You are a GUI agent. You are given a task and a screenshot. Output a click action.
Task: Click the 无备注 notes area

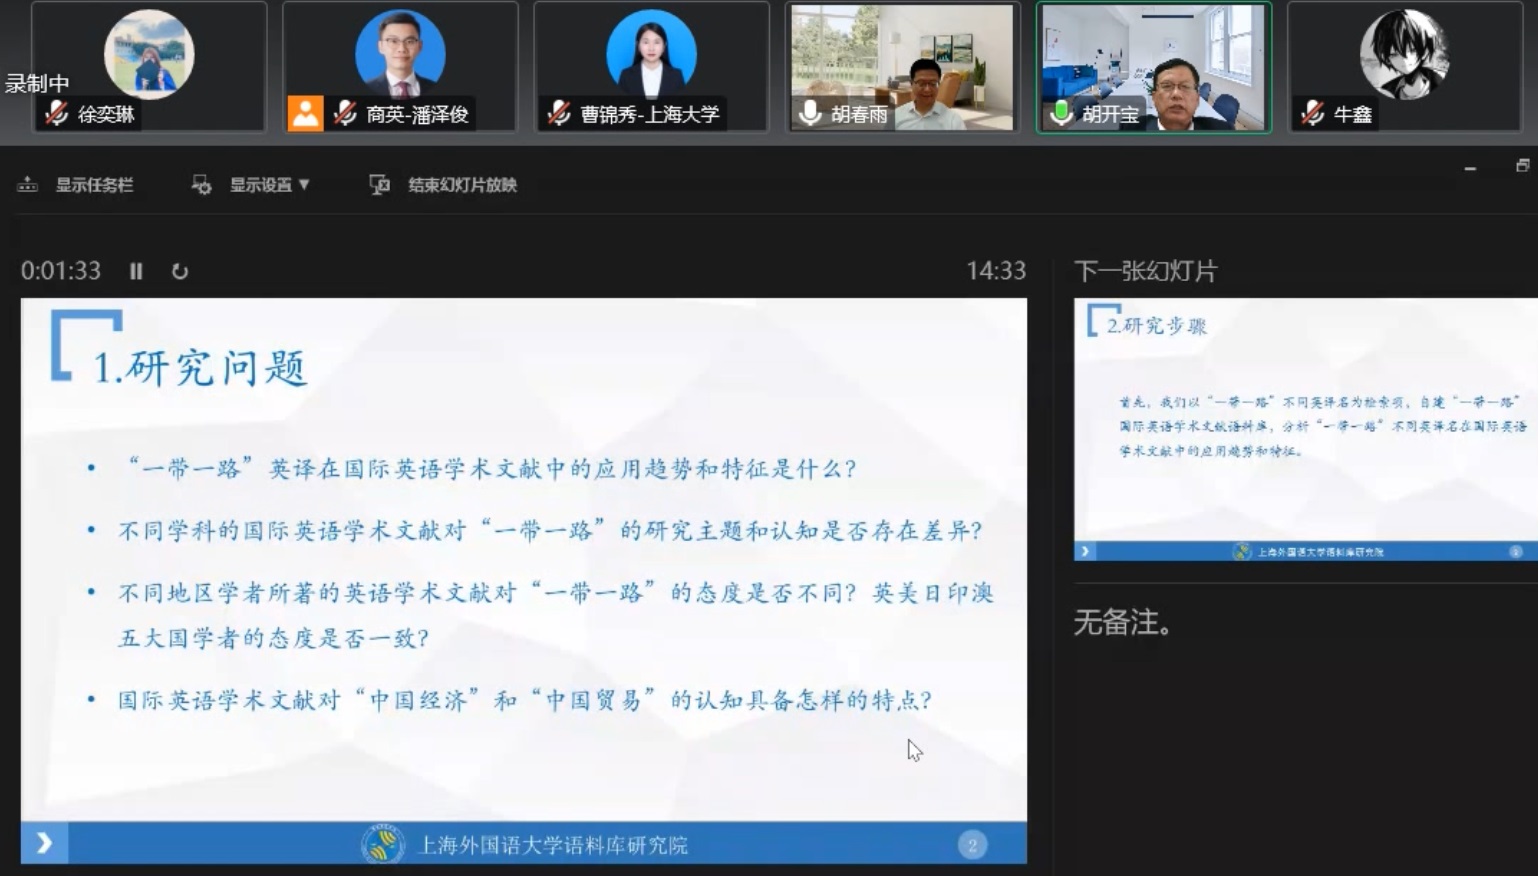(x=1124, y=623)
